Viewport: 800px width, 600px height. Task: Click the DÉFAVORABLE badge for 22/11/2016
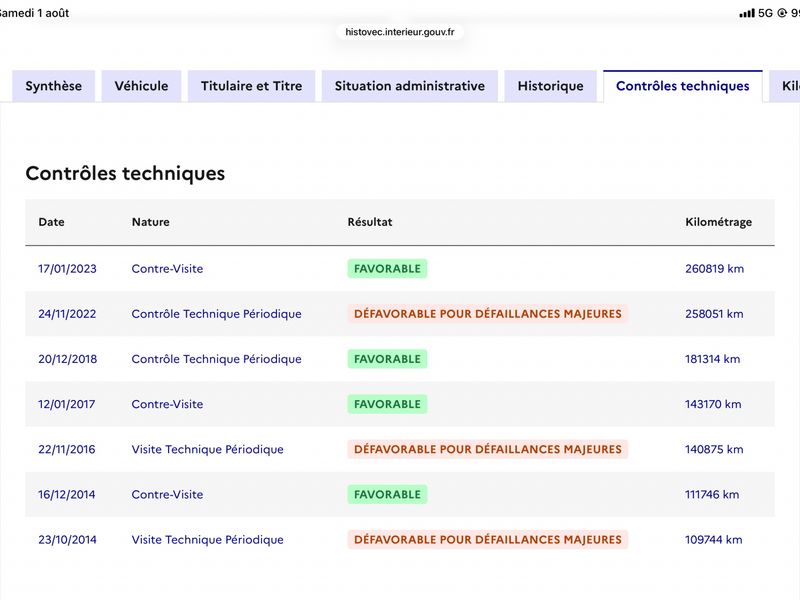pyautogui.click(x=488, y=449)
